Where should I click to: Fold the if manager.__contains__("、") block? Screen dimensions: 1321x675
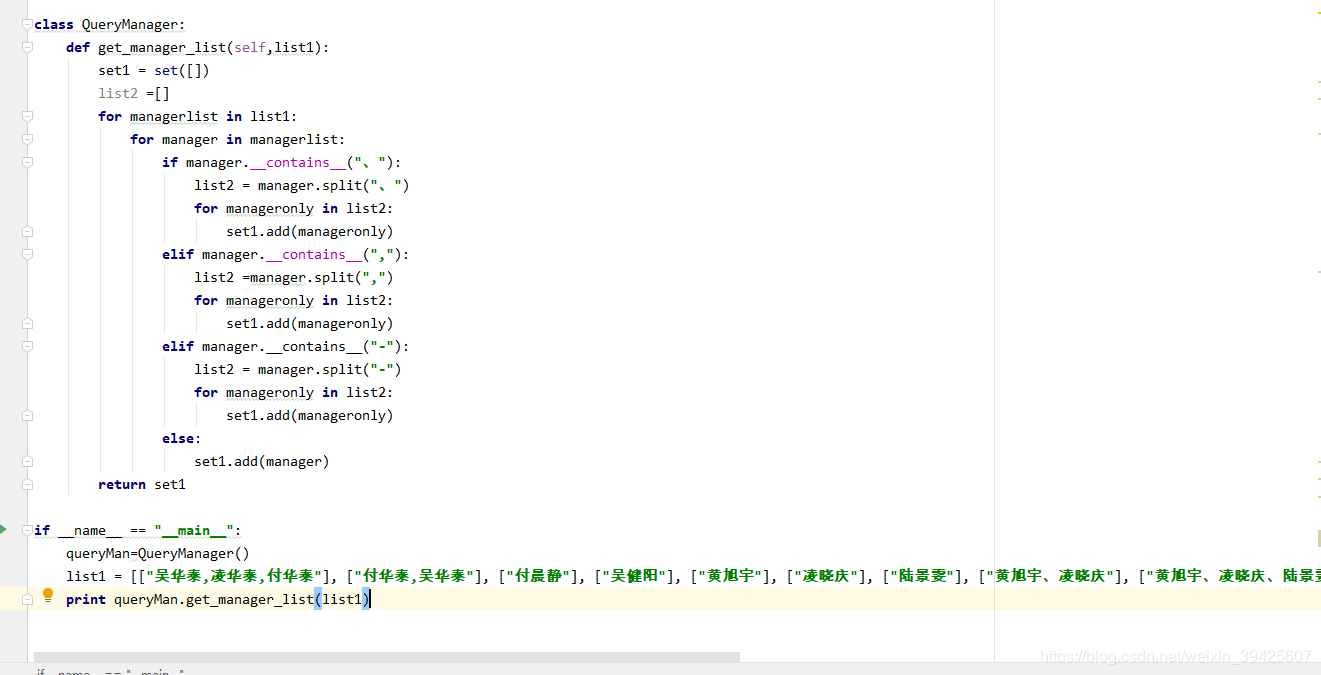coord(28,162)
